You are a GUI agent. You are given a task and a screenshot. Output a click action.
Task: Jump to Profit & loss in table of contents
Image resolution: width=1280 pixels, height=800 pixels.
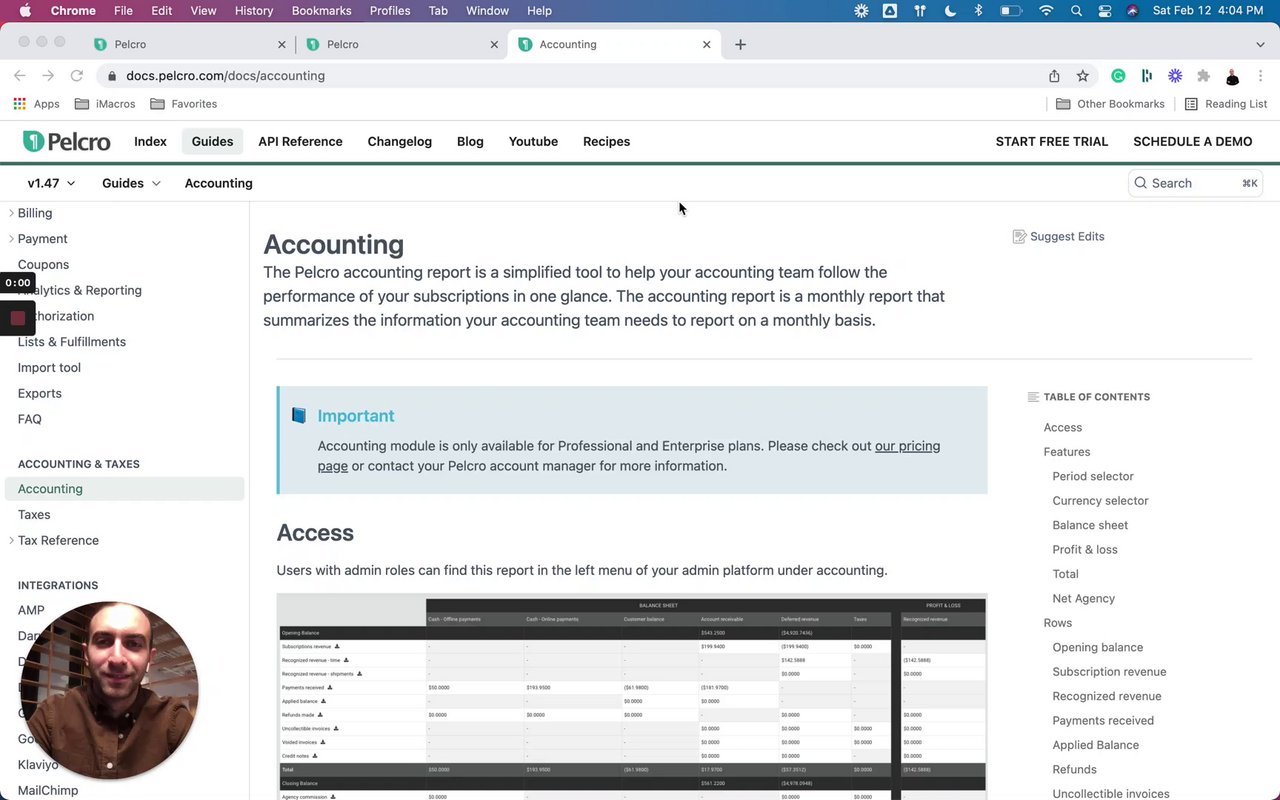1085,550
